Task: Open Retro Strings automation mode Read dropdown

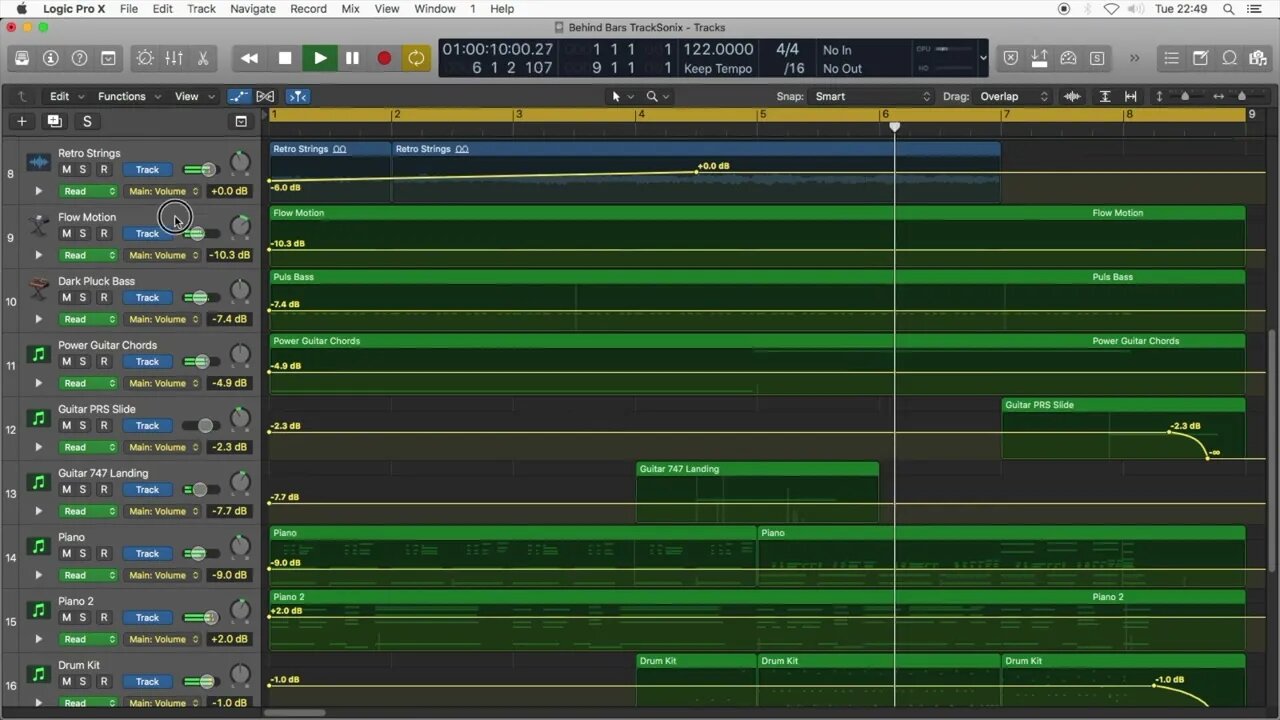Action: click(88, 191)
